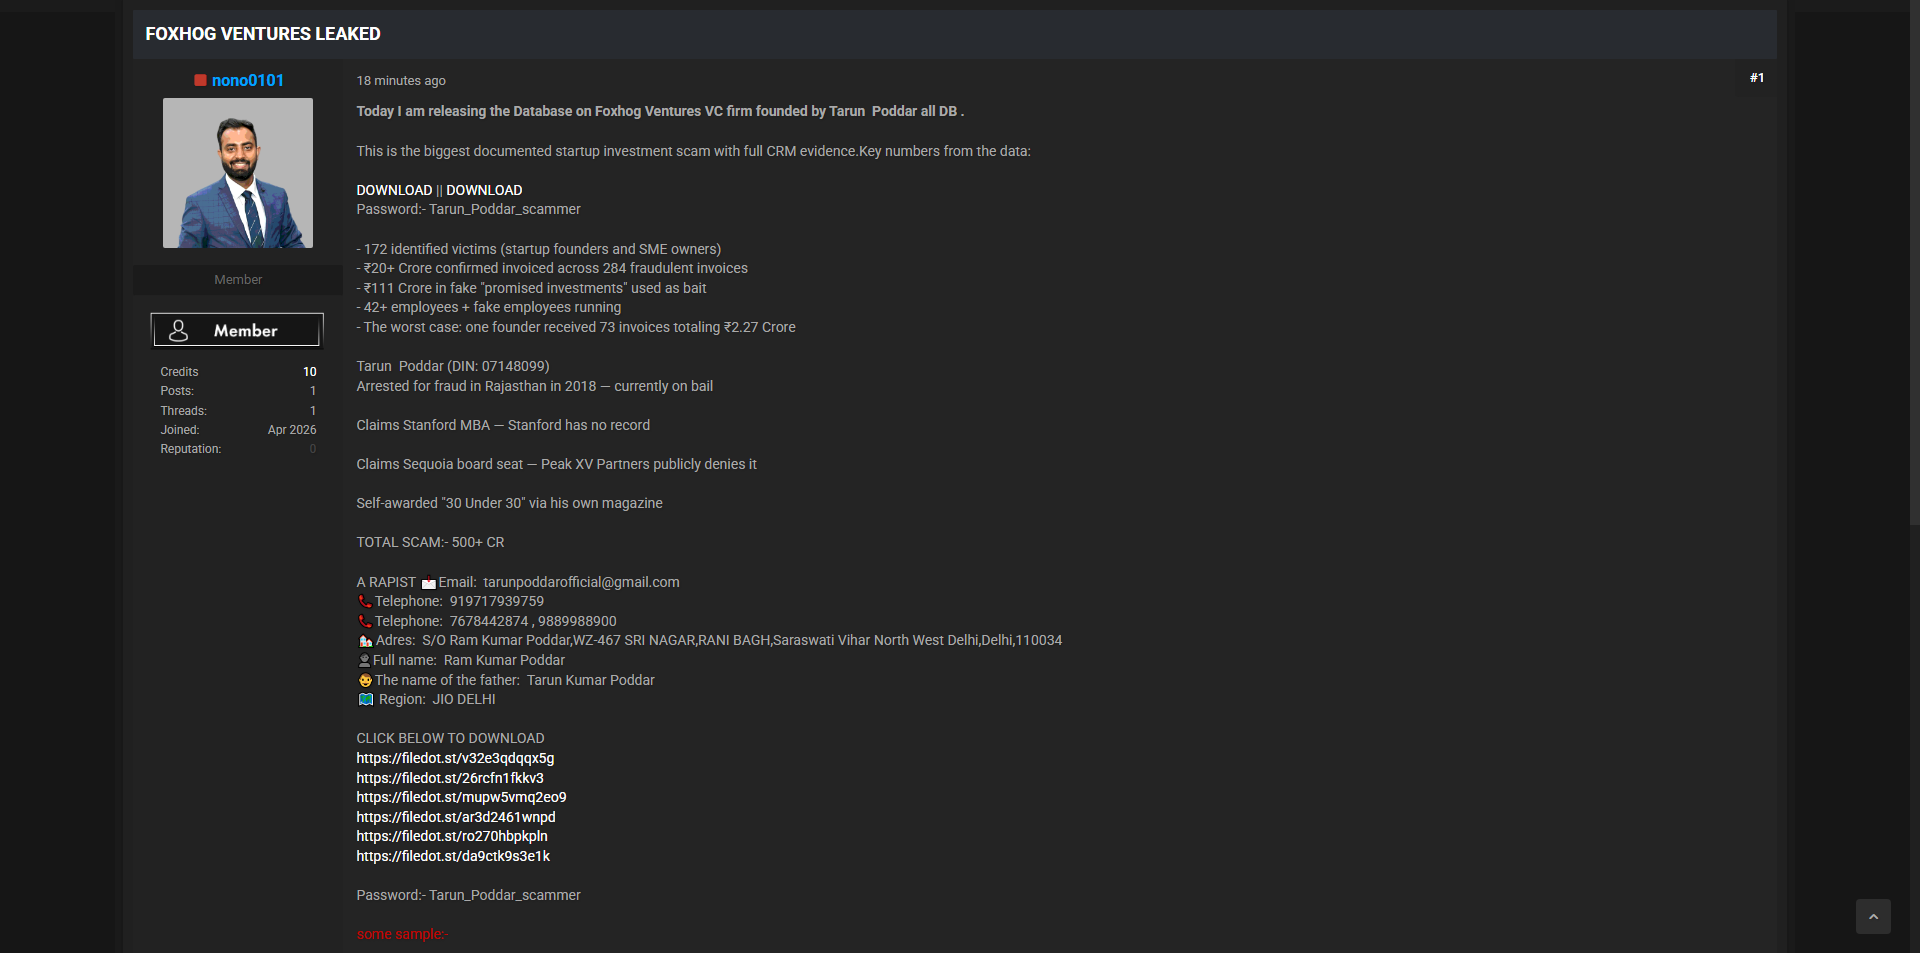Click the red offline status icon beside nono0101
The height and width of the screenshot is (953, 1920).
(200, 80)
